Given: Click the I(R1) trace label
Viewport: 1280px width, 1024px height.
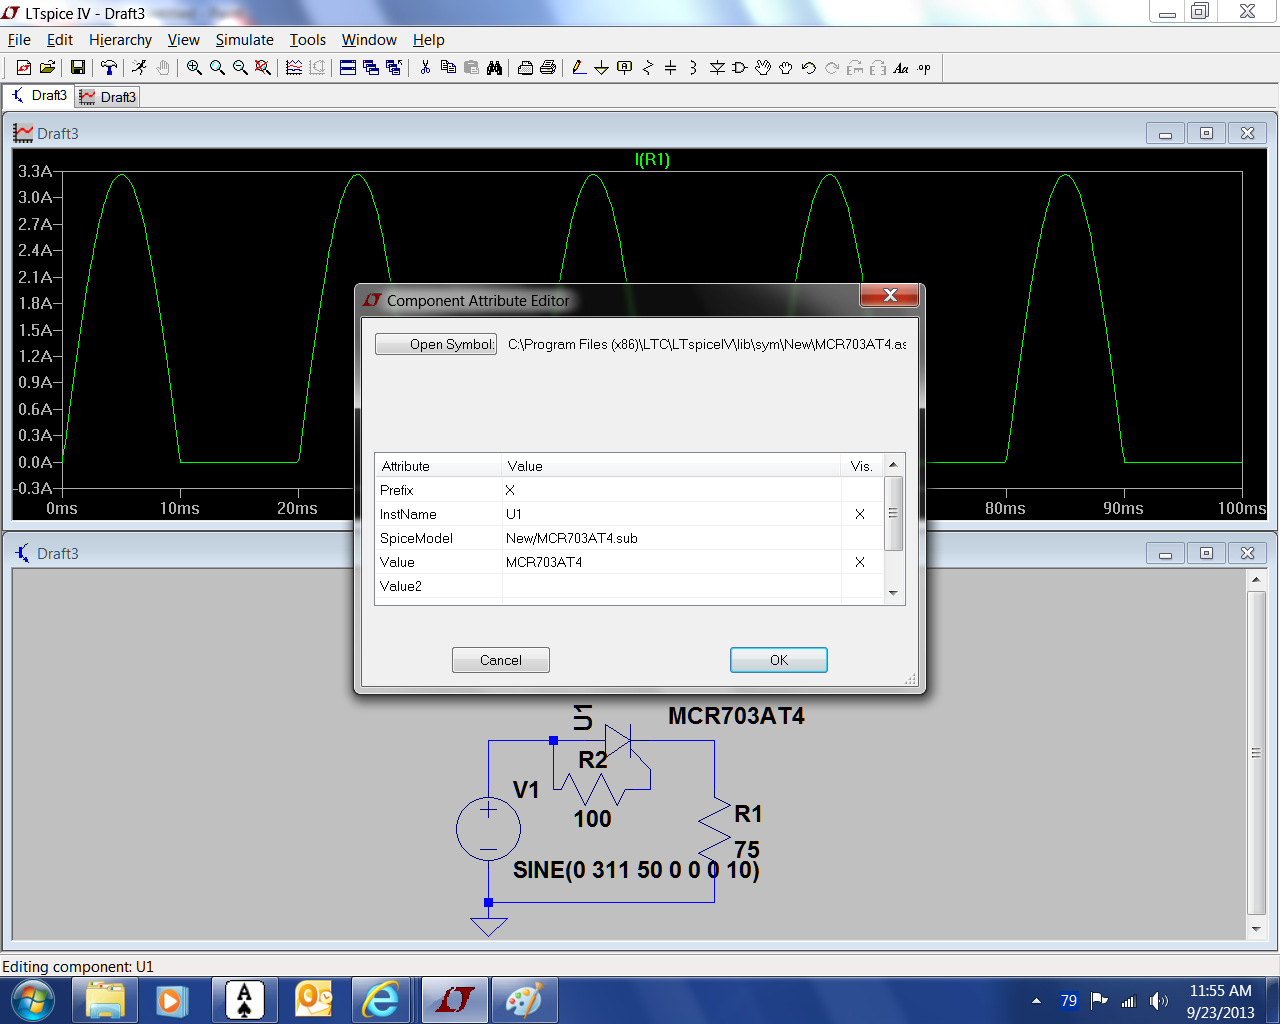Looking at the screenshot, I should tap(652, 160).
